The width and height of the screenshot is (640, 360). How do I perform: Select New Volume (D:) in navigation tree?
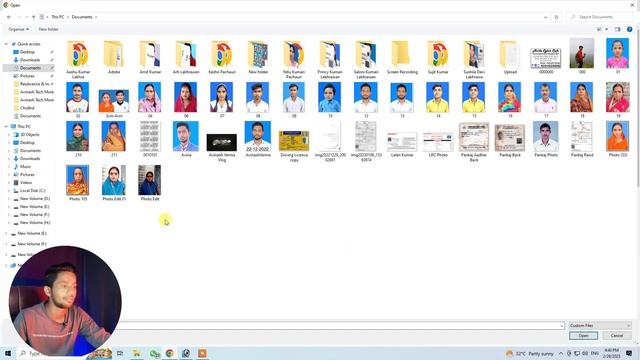pyautogui.click(x=35, y=199)
